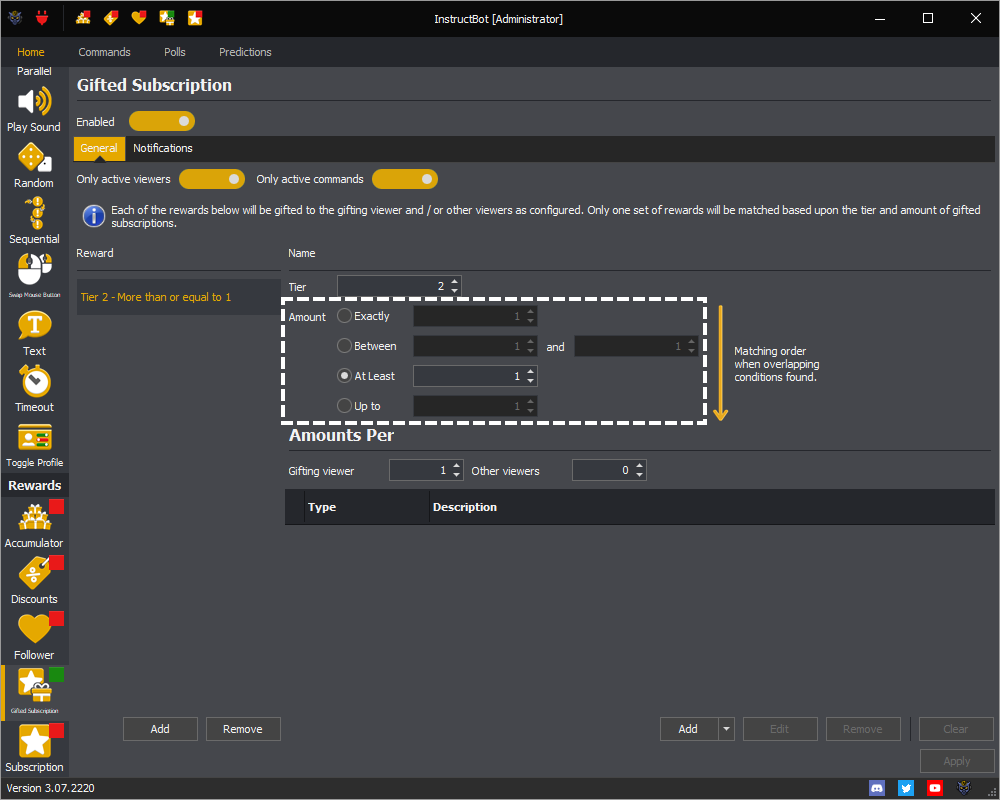The height and width of the screenshot is (800, 1000).
Task: Select the Exactly amount radio button
Action: (x=344, y=316)
